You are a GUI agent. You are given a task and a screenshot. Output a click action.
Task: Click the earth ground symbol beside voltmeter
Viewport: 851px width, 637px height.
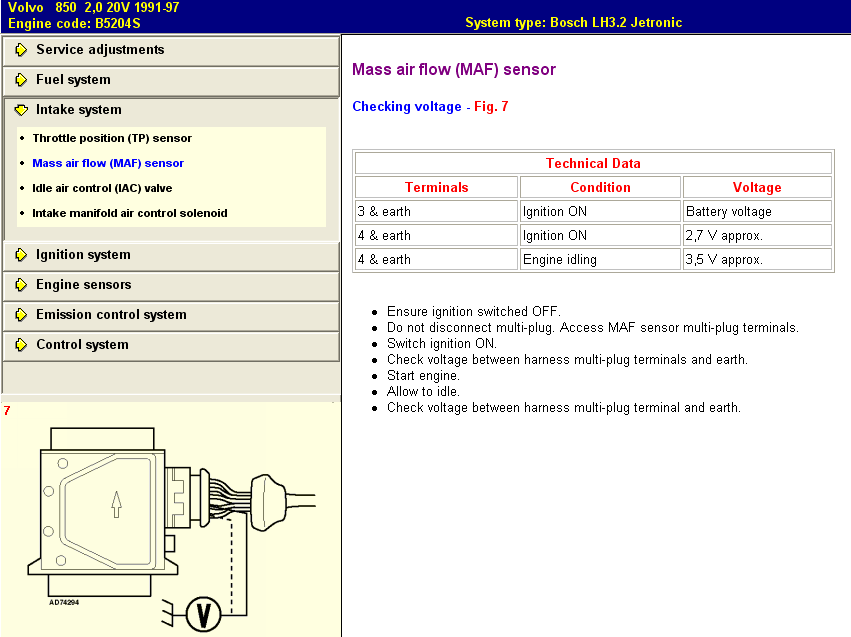pyautogui.click(x=168, y=613)
